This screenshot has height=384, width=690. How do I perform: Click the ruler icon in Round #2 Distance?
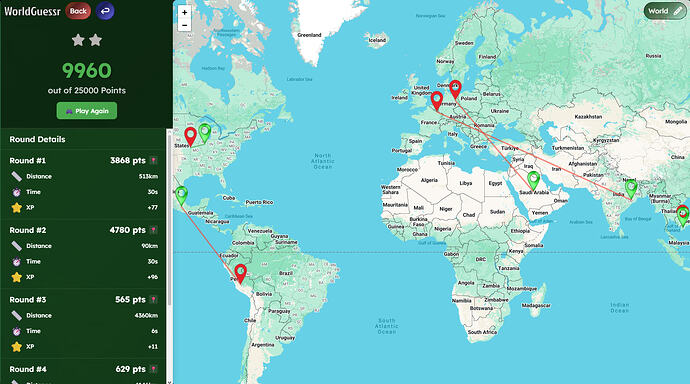click(x=17, y=246)
